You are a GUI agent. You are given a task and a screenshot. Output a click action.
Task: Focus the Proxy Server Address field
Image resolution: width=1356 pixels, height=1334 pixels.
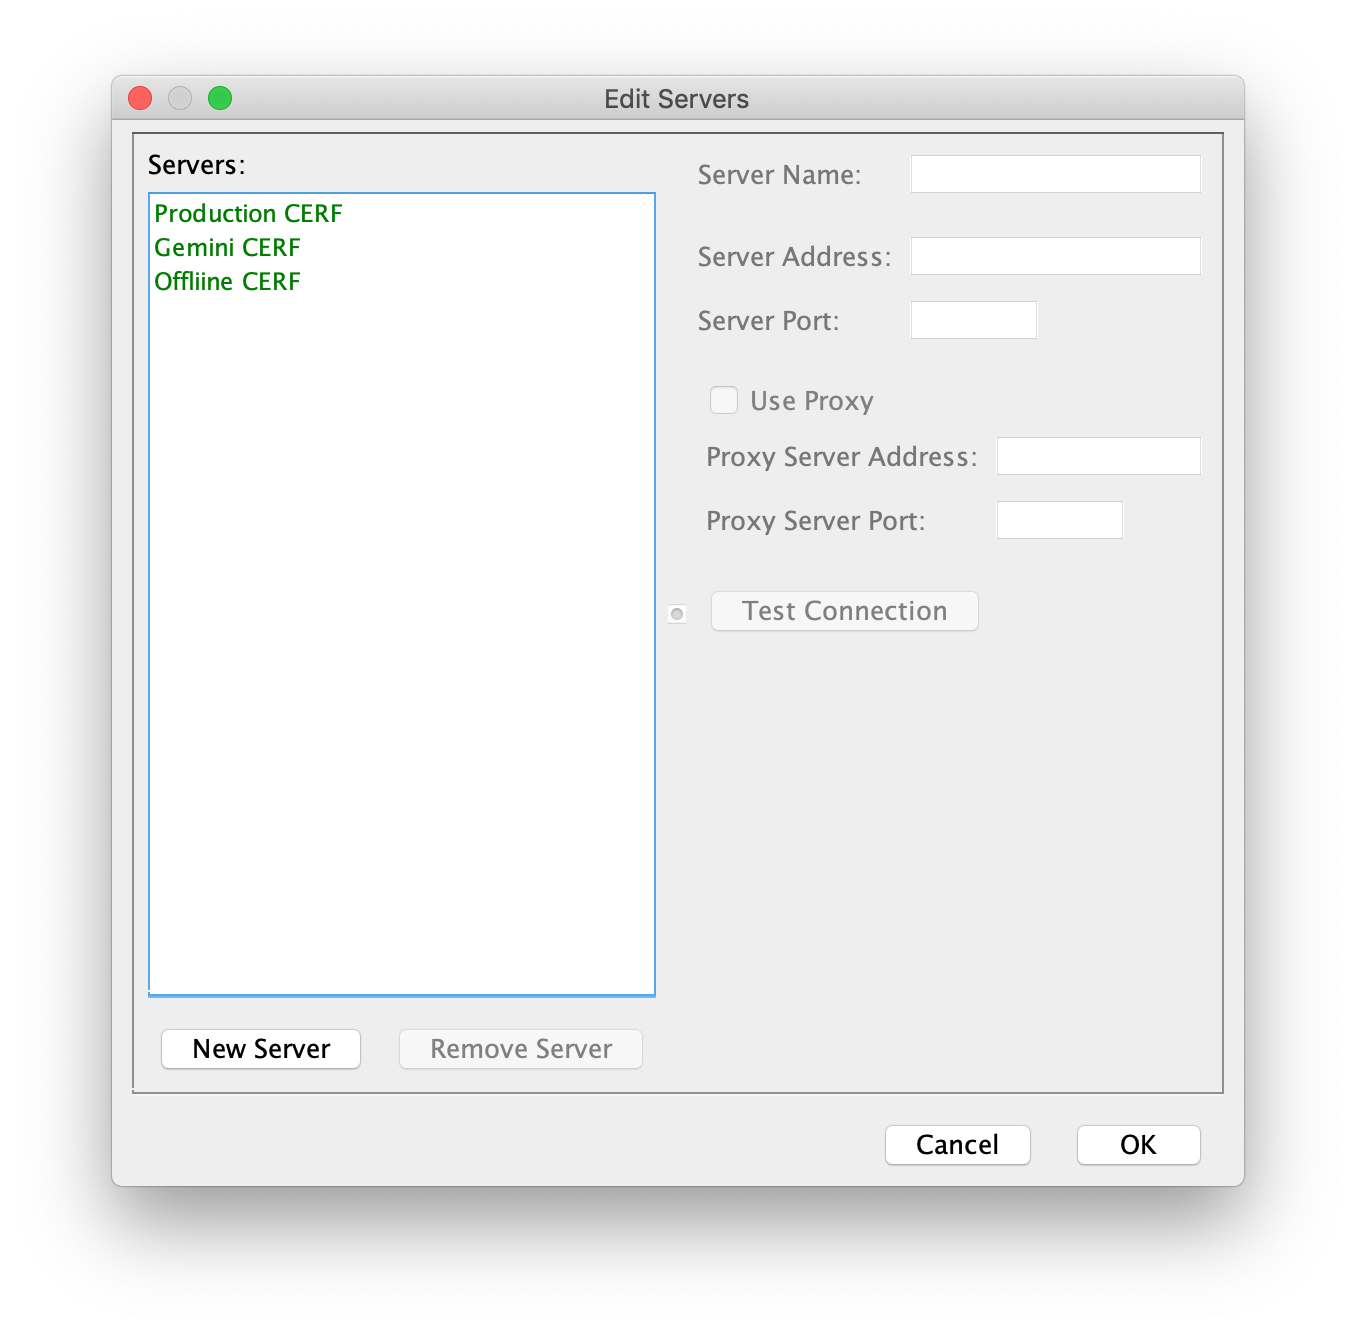1098,456
